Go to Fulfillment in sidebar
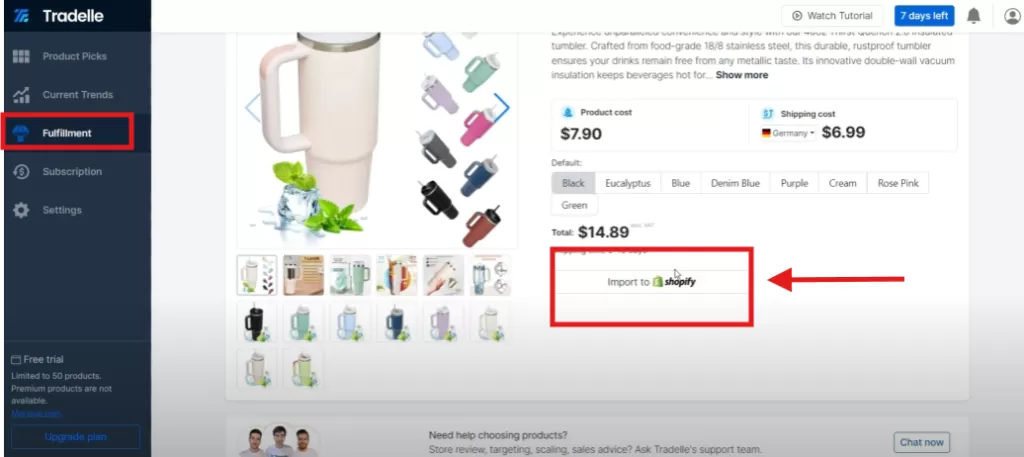Viewport: 1024px width, 457px height. [x=68, y=133]
